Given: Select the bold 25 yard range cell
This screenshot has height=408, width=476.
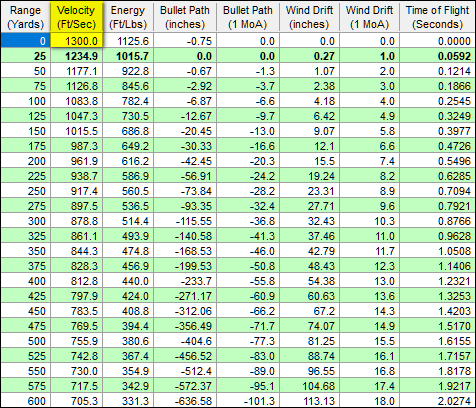Looking at the screenshot, I should (25, 56).
